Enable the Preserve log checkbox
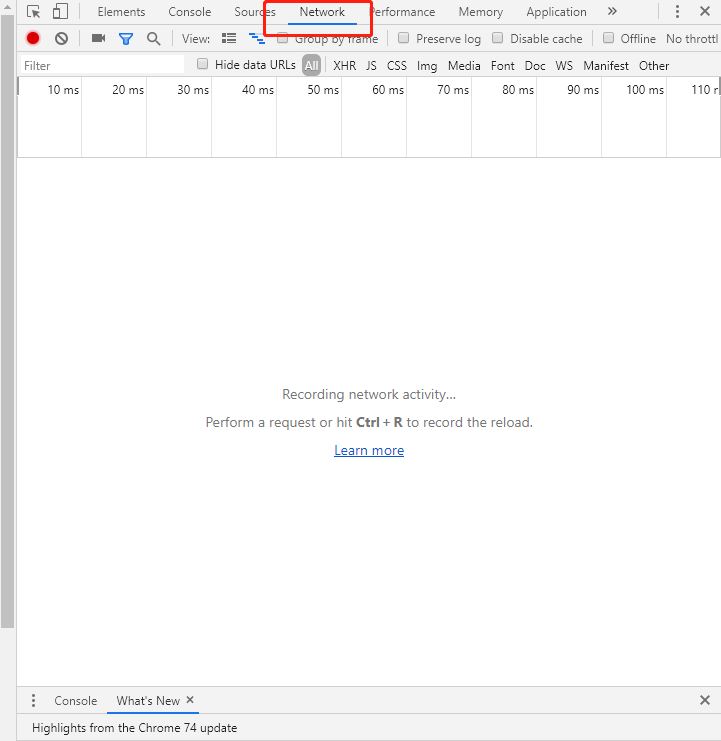 click(x=404, y=38)
